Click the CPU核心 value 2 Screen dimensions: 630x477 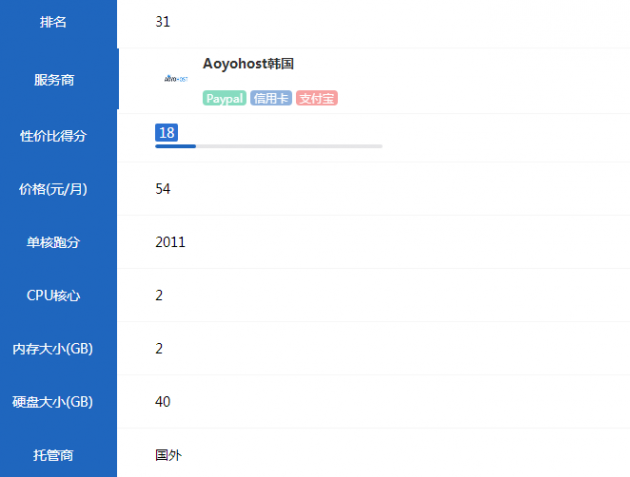click(159, 295)
